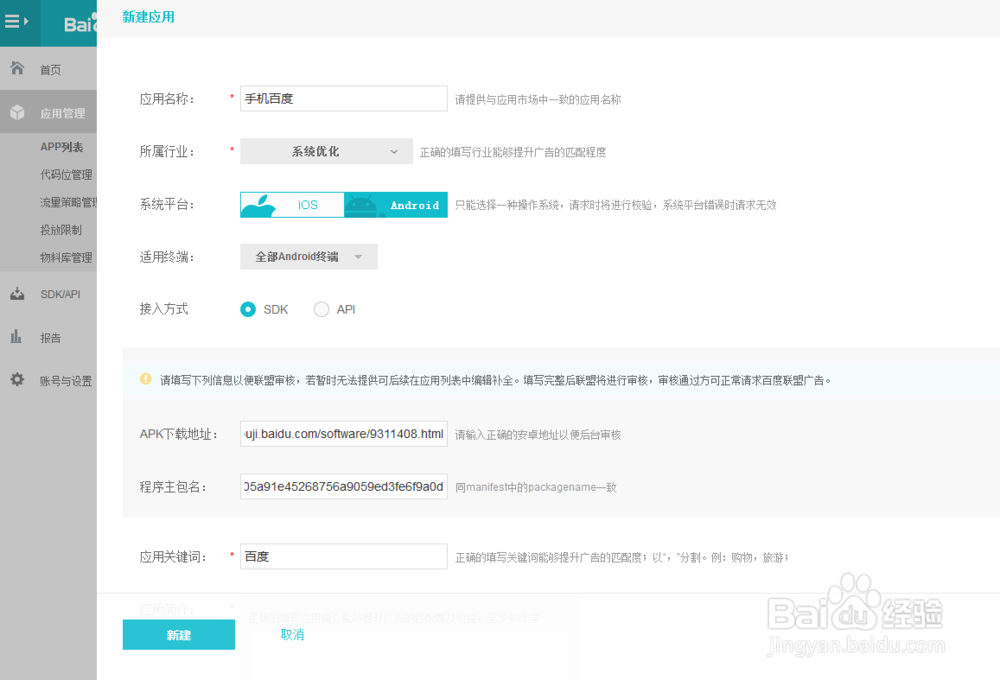Select the SDK radio button for 接入方式
Viewport: 1000px width, 680px height.
point(247,309)
